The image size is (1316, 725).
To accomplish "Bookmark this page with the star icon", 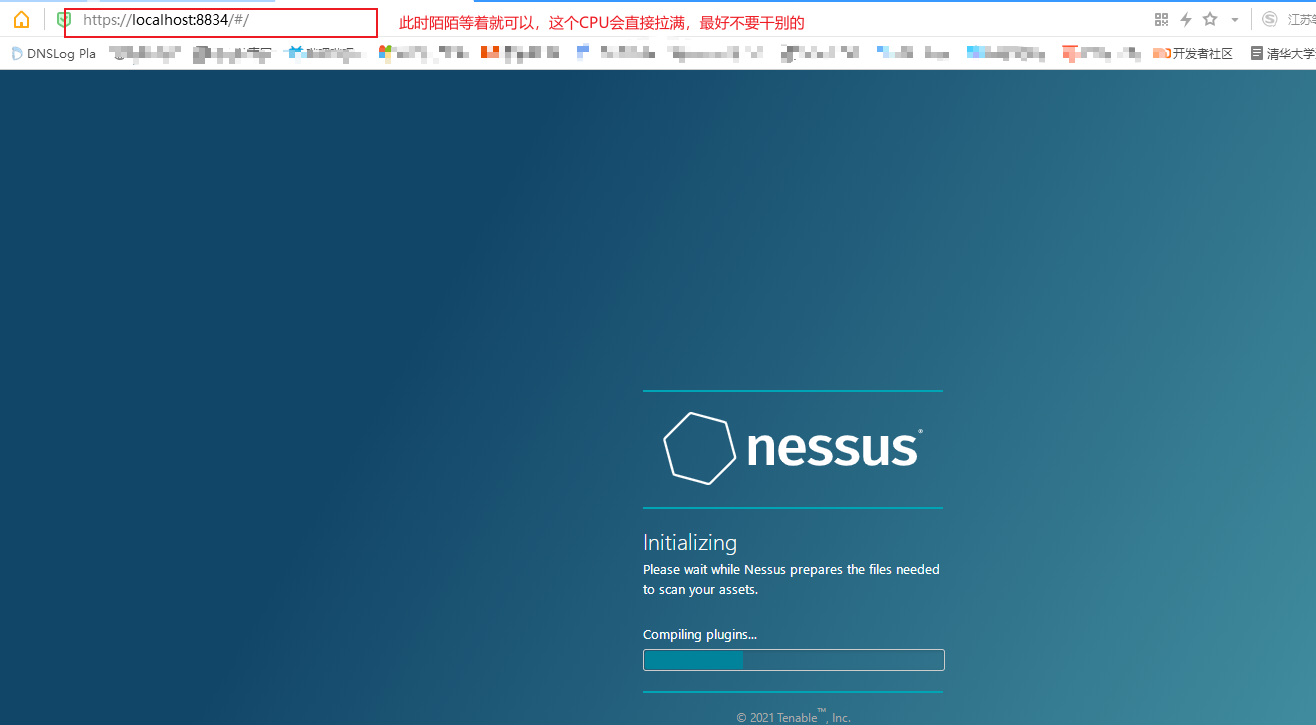I will (1210, 19).
